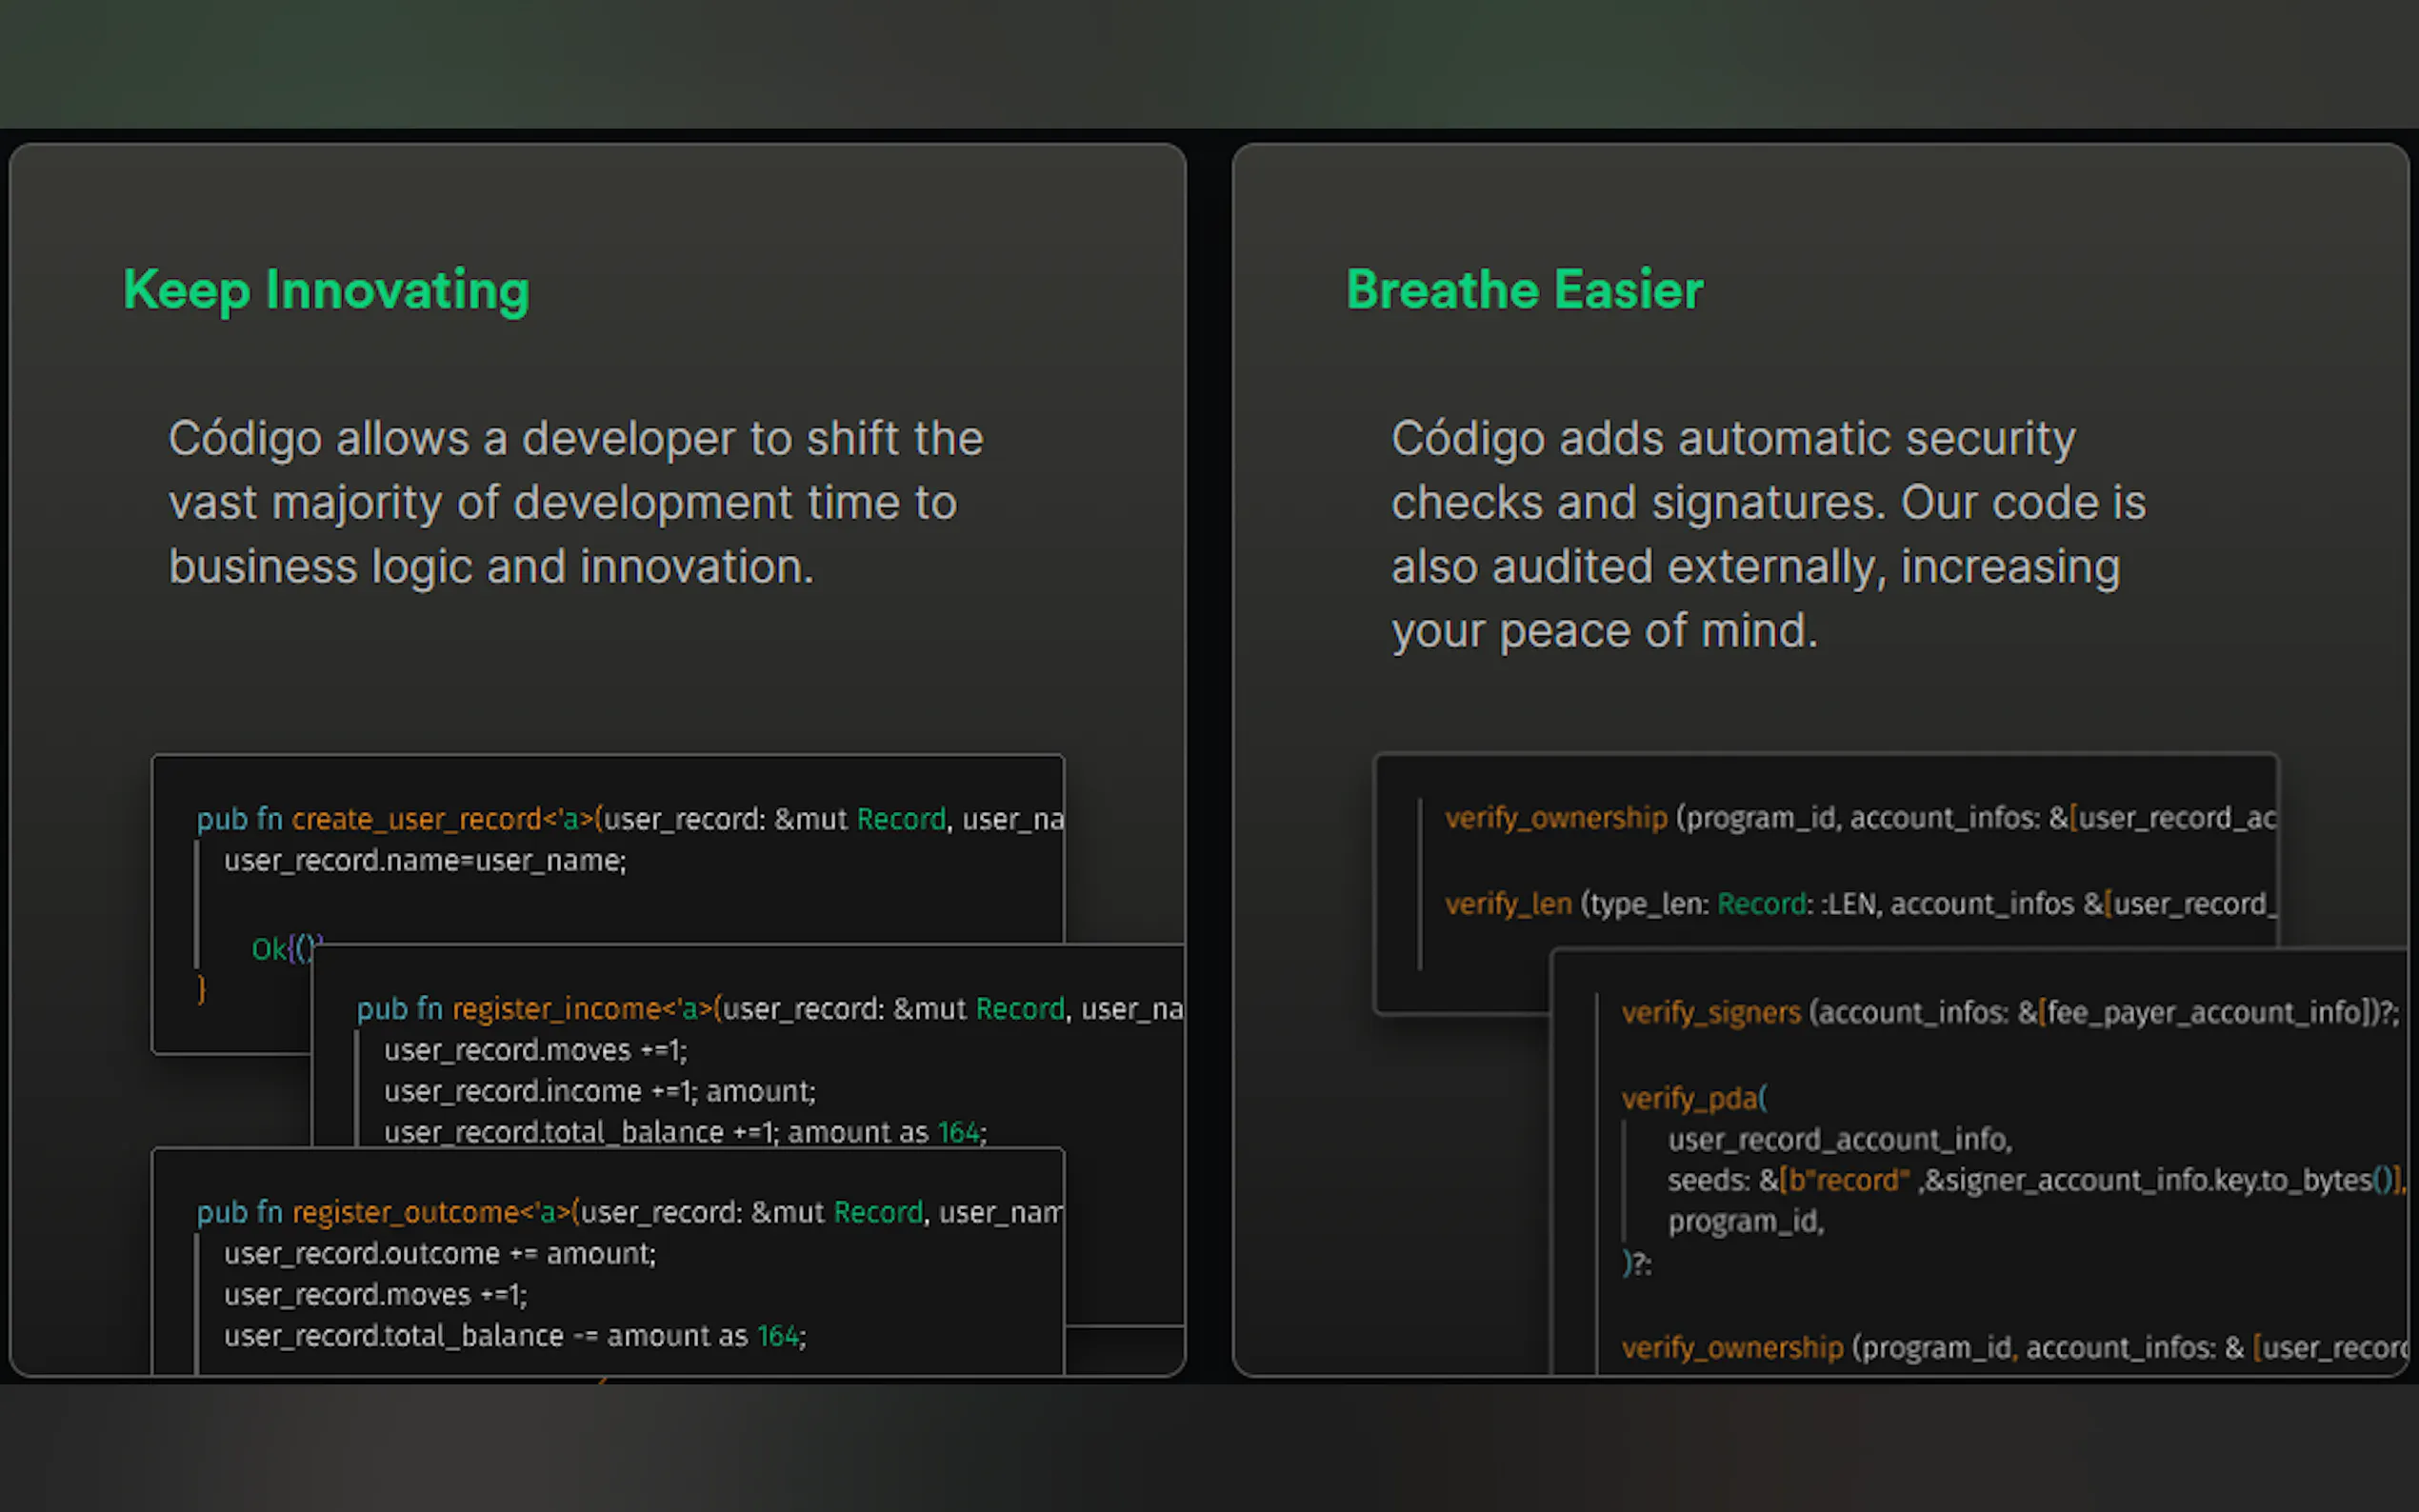Click the Breathe Easier heading
The image size is (2419, 1512).
coord(1524,290)
